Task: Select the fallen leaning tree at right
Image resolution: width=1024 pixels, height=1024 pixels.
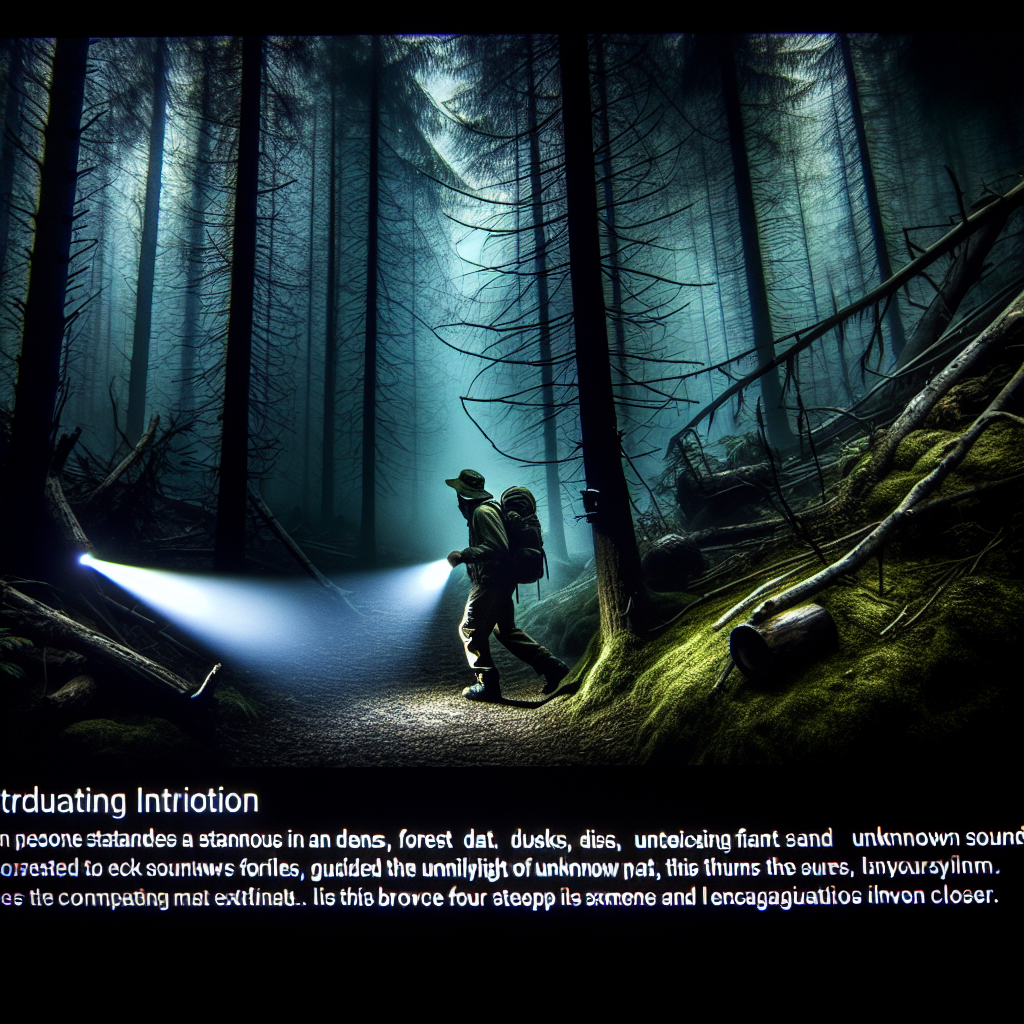Action: 860,290
